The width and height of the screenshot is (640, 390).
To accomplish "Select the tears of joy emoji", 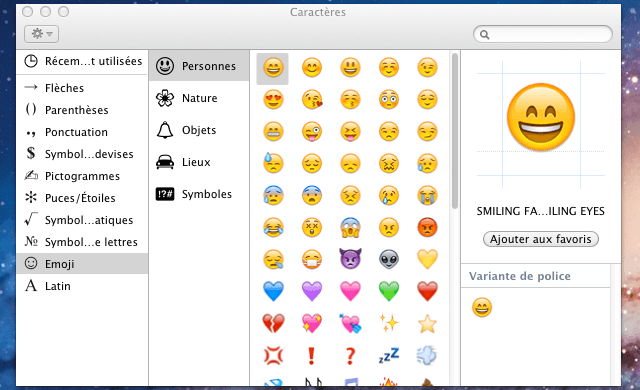I will point(273,227).
